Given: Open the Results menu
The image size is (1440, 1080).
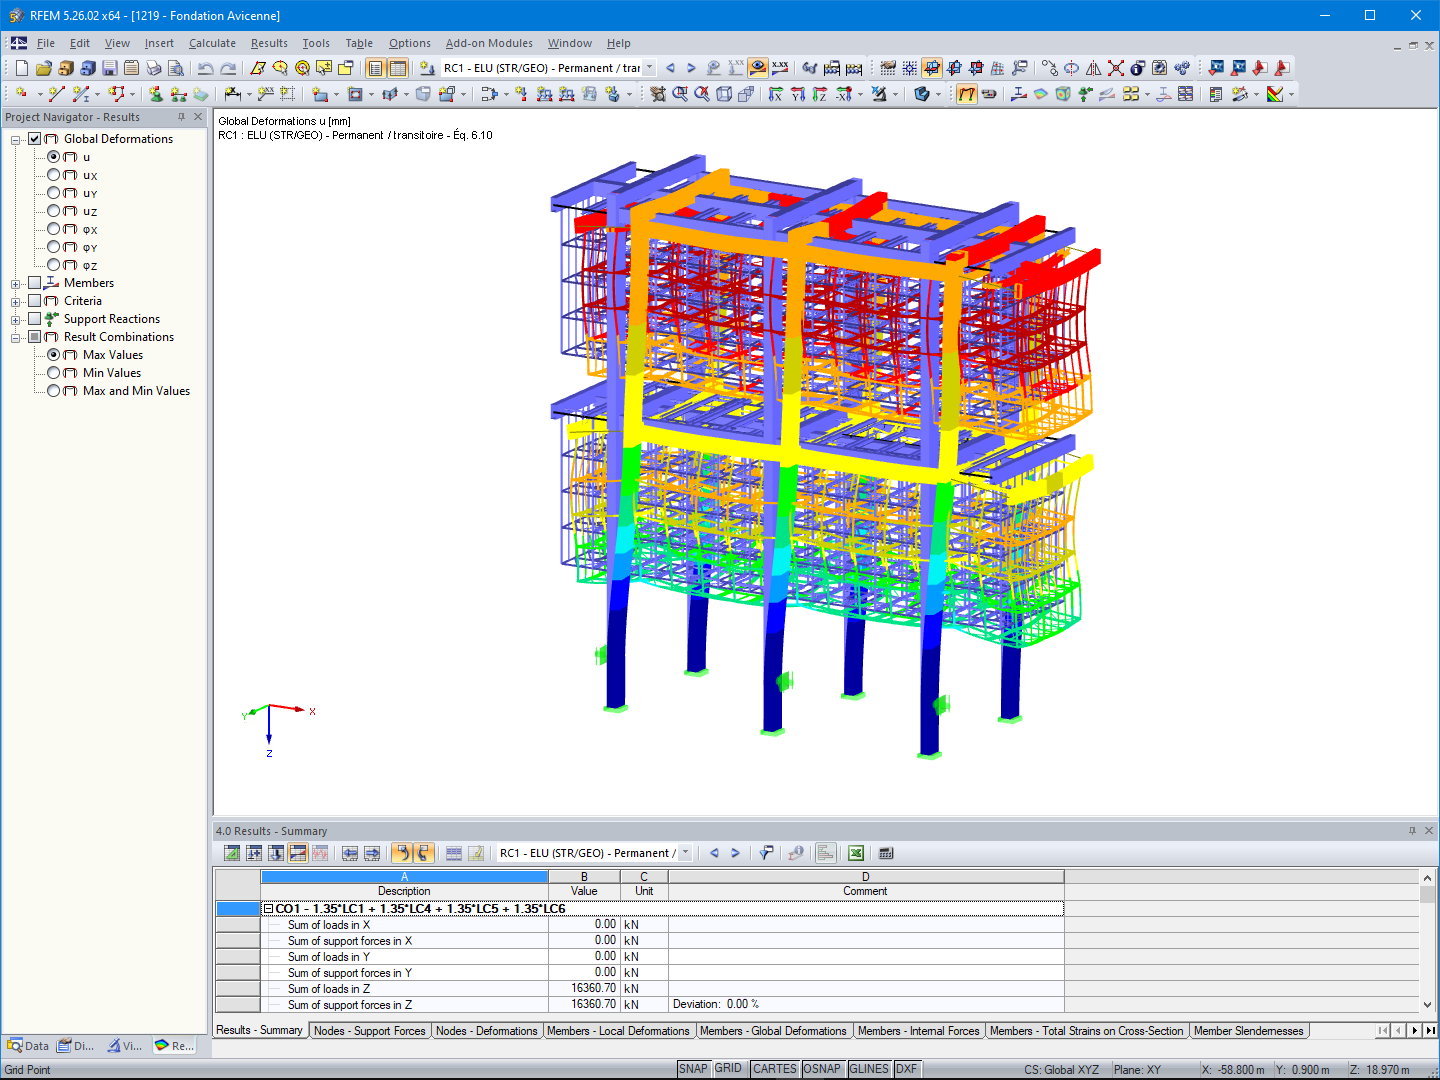Looking at the screenshot, I should [x=267, y=43].
